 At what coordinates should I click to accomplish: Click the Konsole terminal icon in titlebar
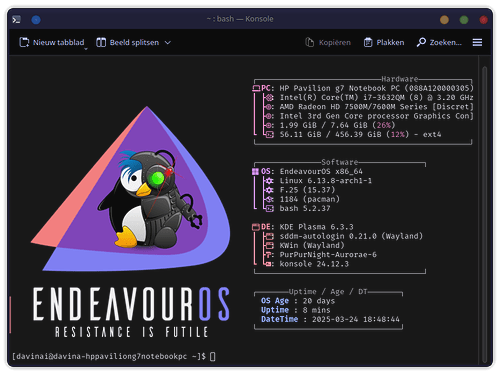(16, 20)
